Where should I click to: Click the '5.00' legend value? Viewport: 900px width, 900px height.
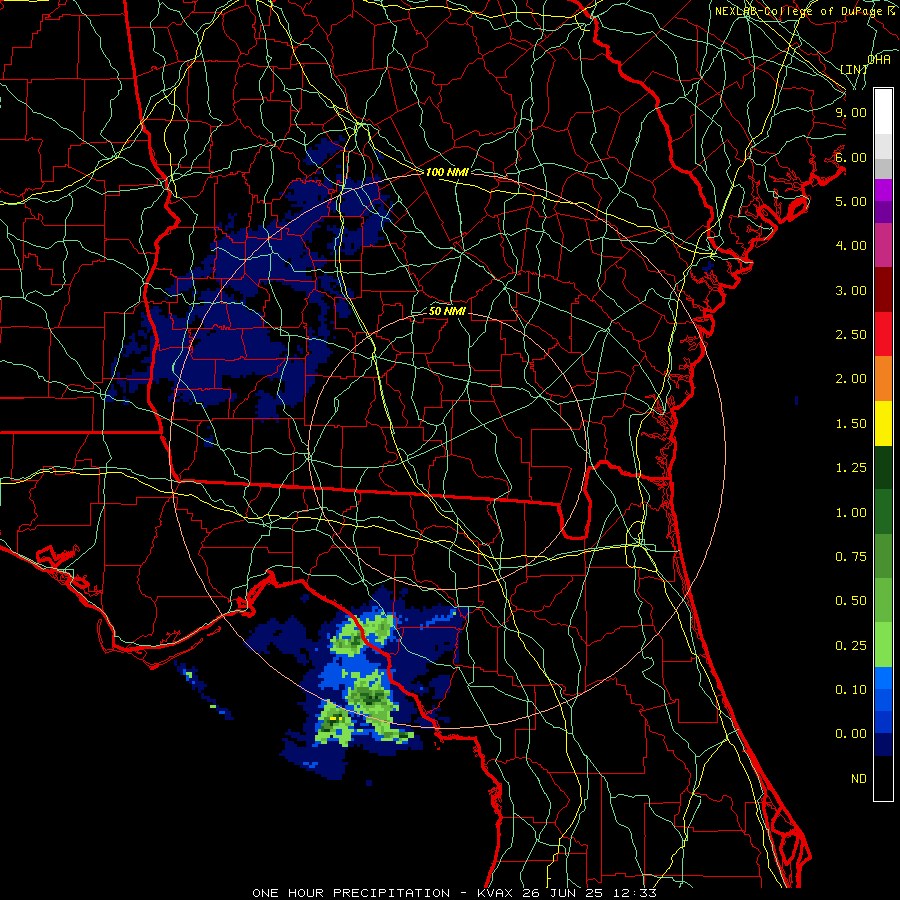[x=851, y=201]
